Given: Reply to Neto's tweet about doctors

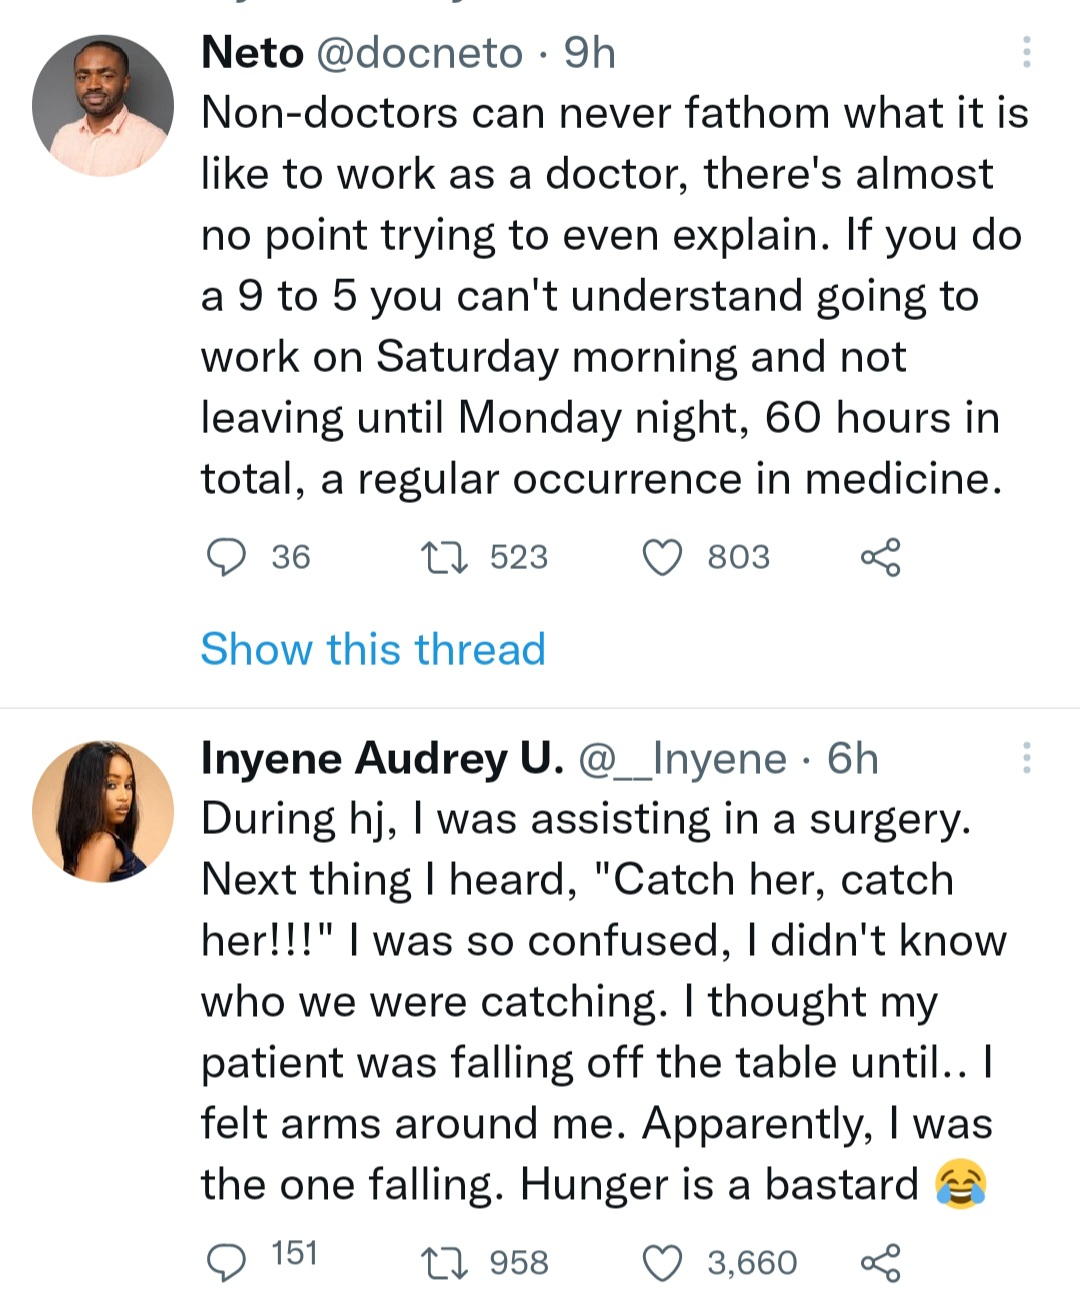Looking at the screenshot, I should 226,557.
